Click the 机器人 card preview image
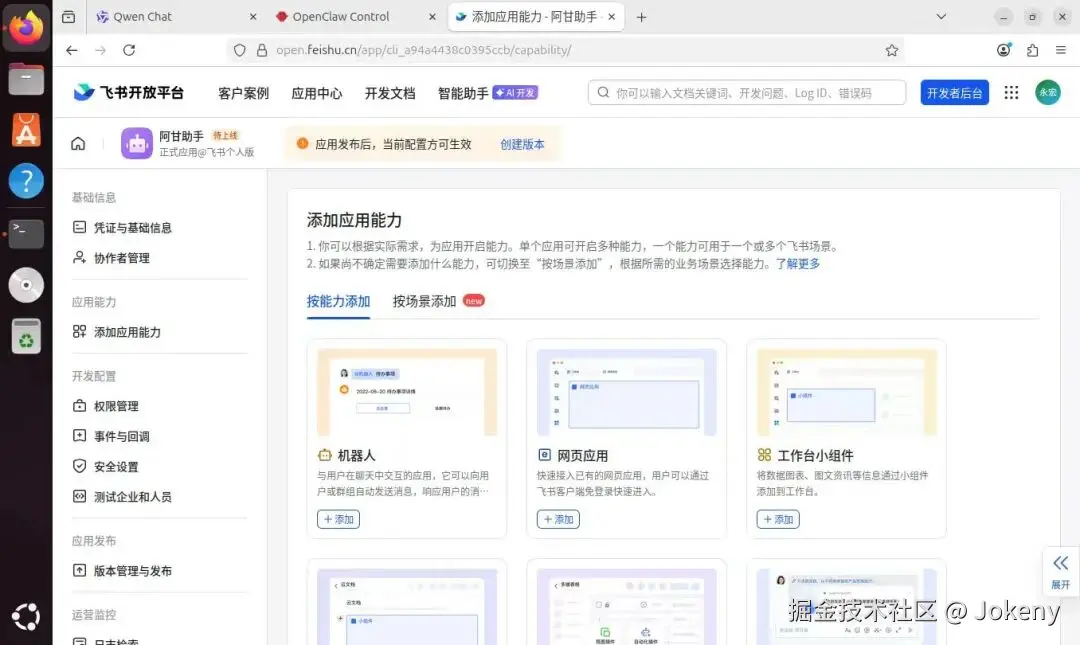The width and height of the screenshot is (1080, 645). click(x=407, y=392)
